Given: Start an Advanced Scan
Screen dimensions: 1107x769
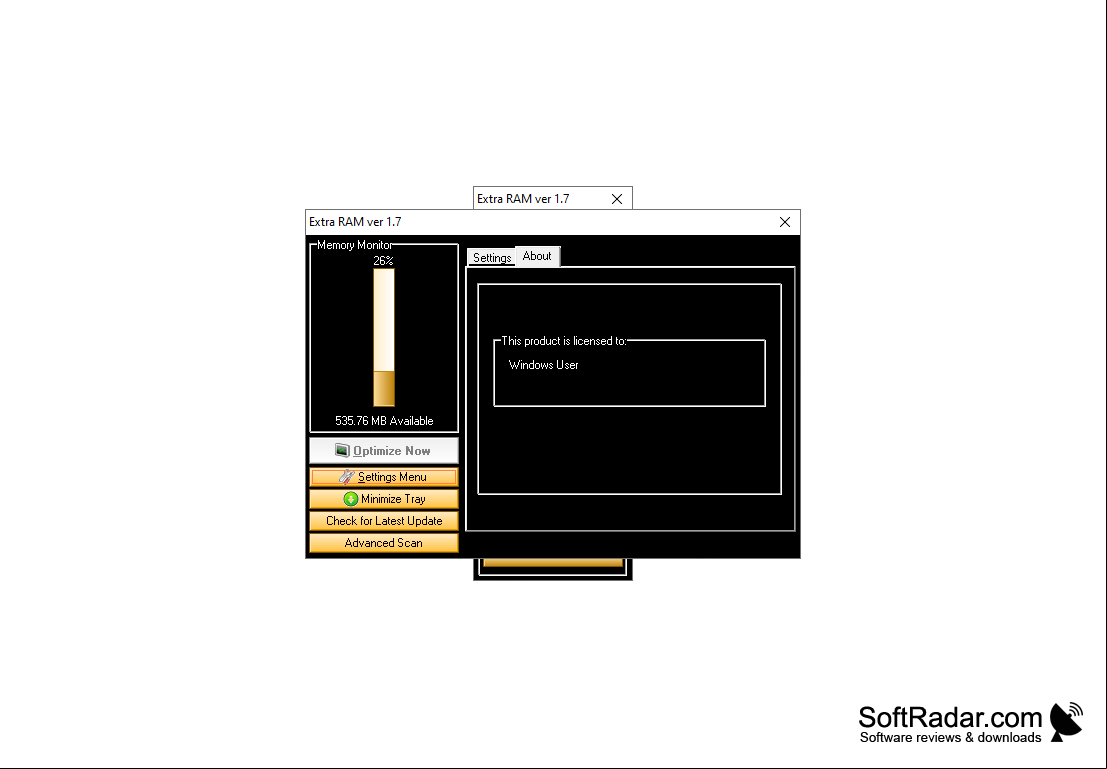Looking at the screenshot, I should [383, 543].
